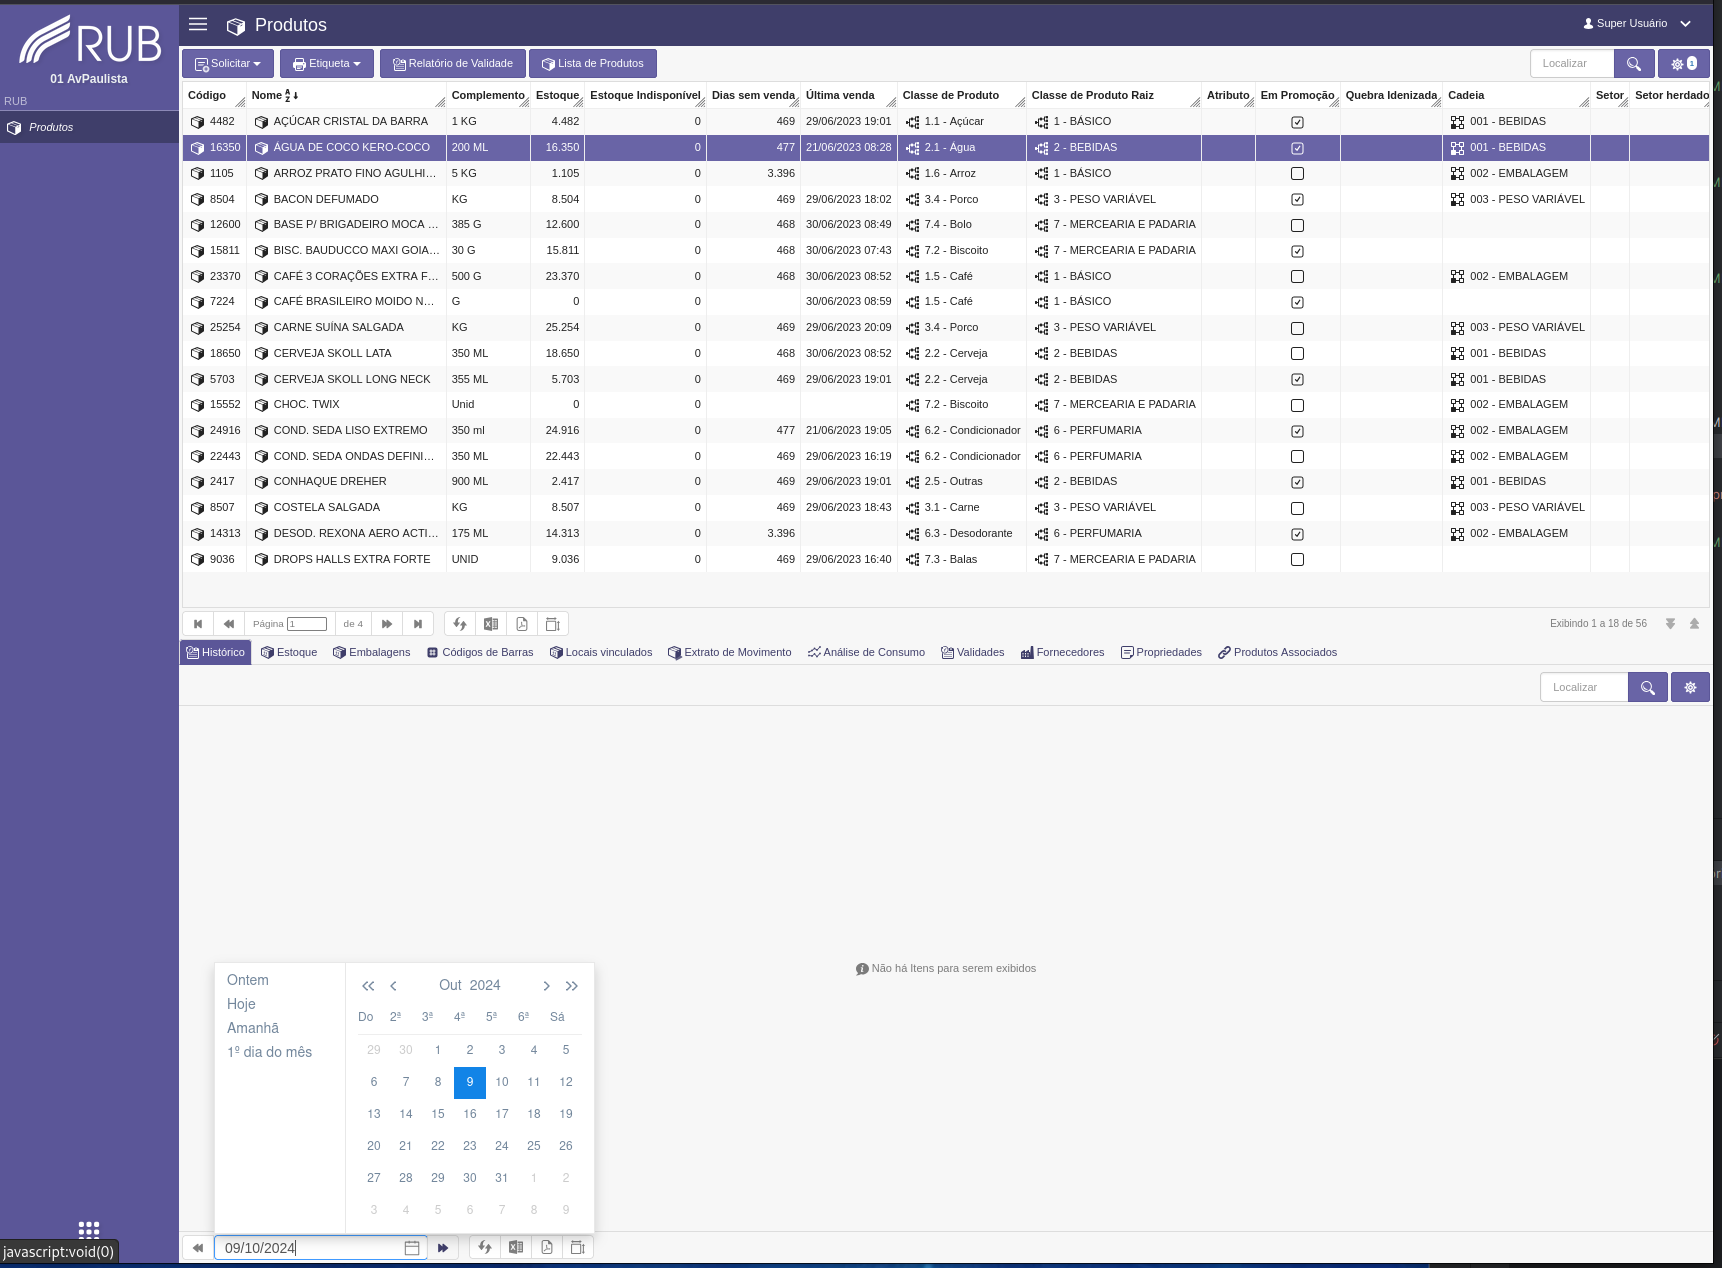
Task: Select Ontem shortcut in date picker
Action: tap(248, 980)
